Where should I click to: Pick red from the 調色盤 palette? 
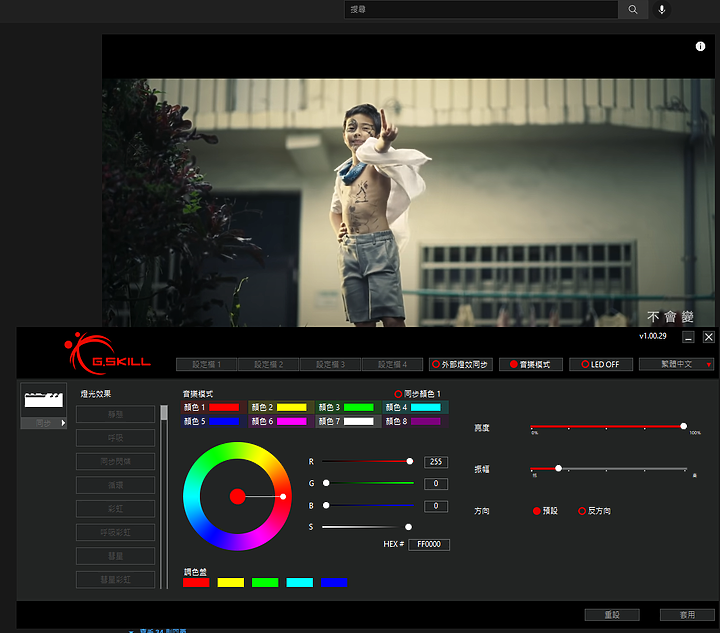tap(196, 583)
